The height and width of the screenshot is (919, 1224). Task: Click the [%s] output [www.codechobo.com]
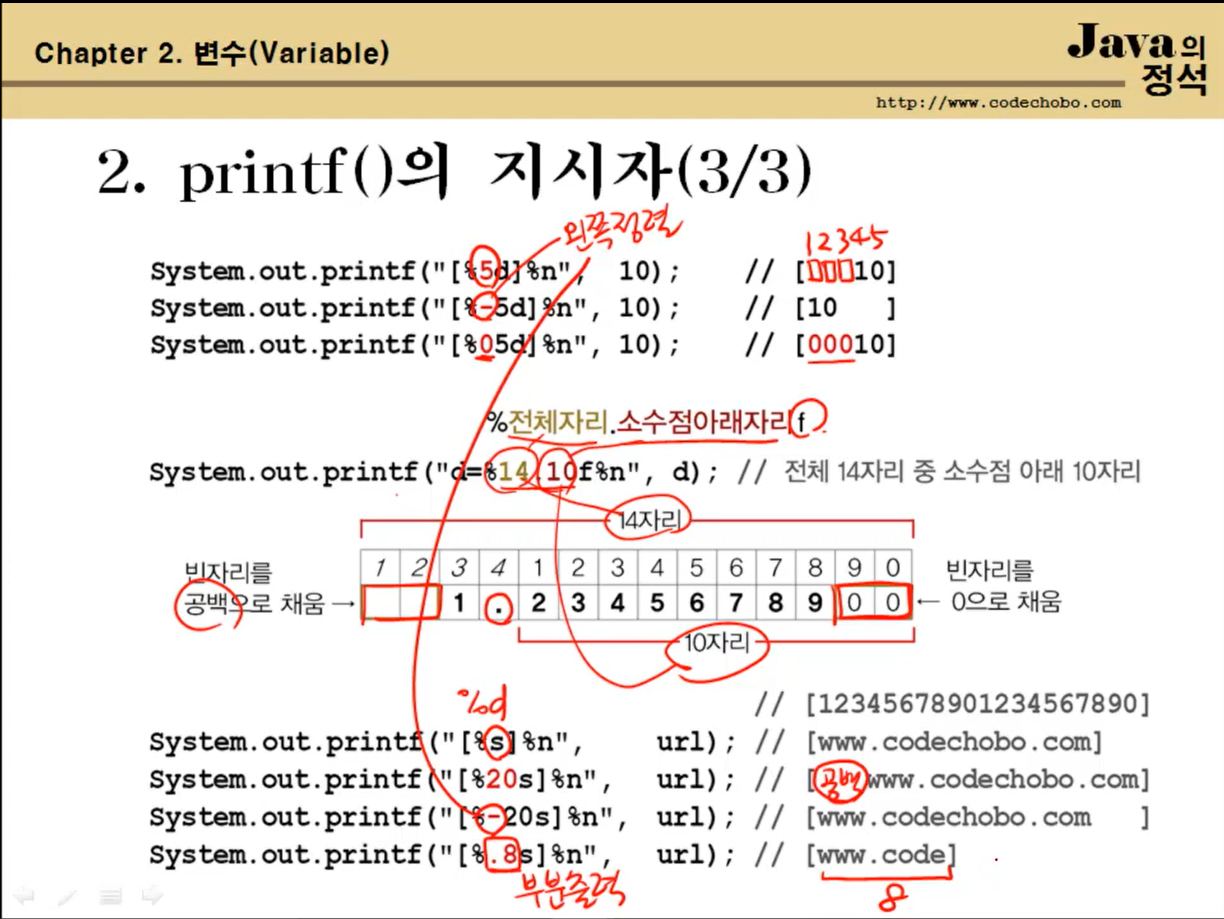(953, 742)
